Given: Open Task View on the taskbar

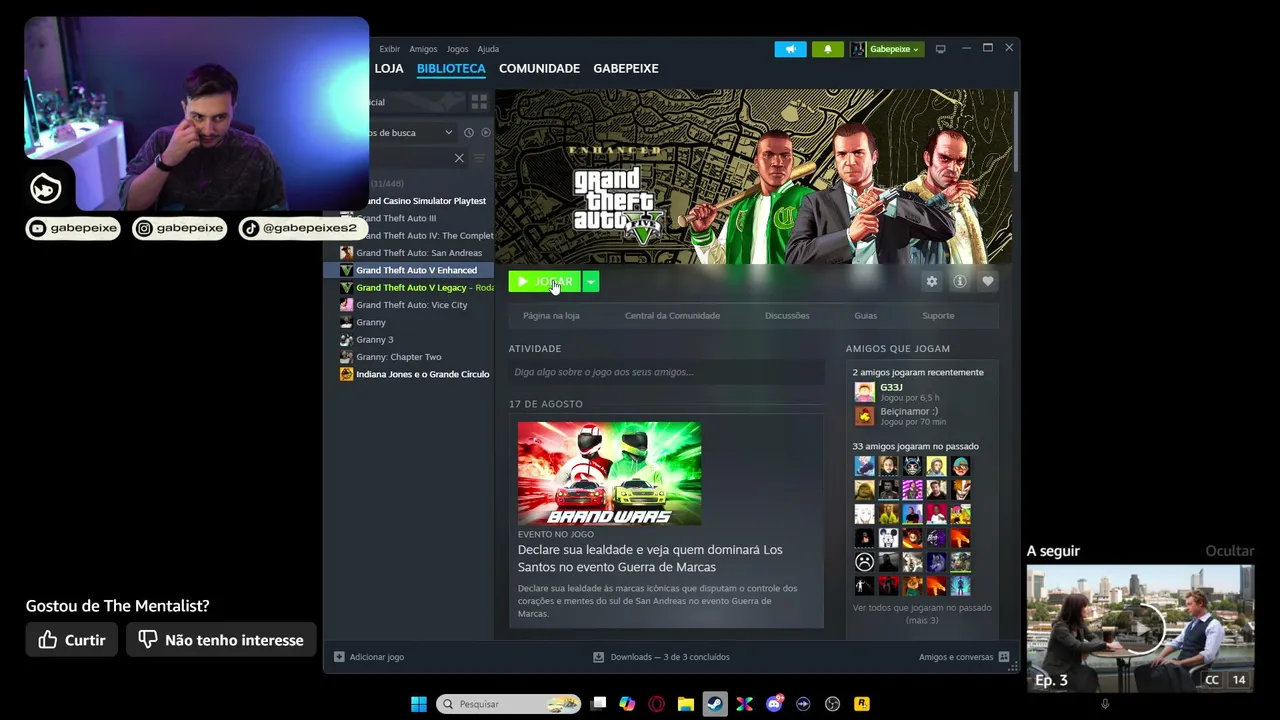Looking at the screenshot, I should pos(598,704).
